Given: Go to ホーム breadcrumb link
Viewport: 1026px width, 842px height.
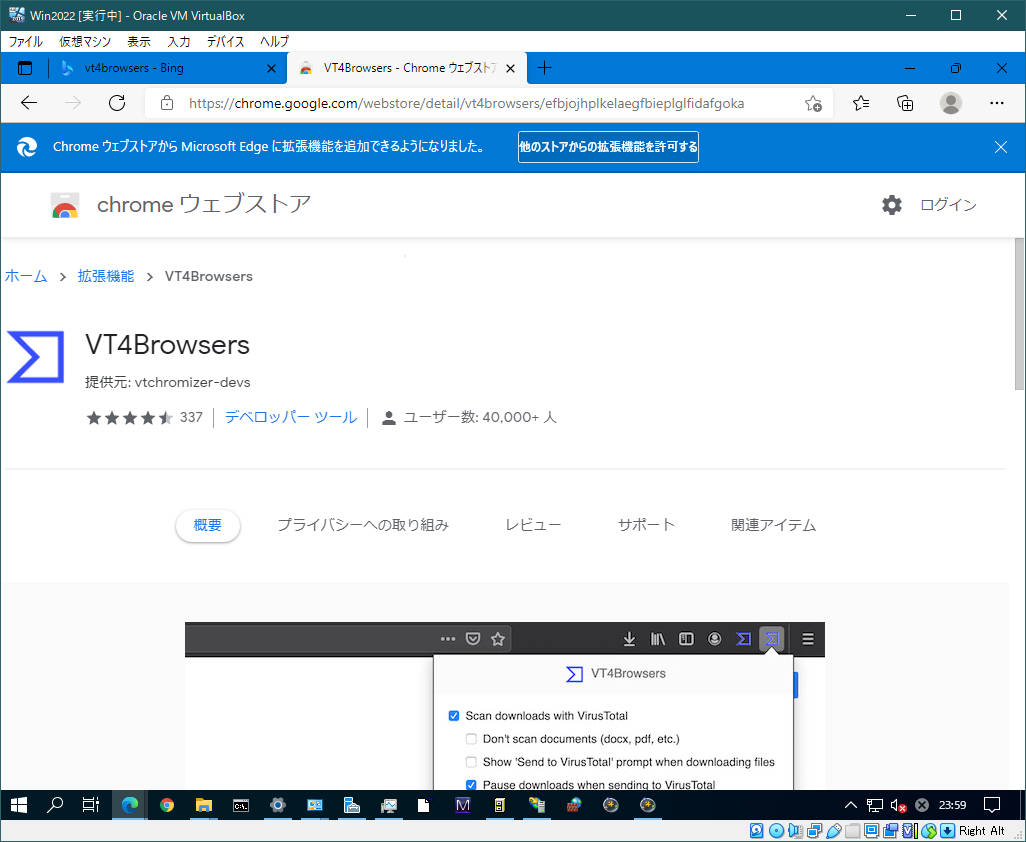Looking at the screenshot, I should pyautogui.click(x=26, y=276).
